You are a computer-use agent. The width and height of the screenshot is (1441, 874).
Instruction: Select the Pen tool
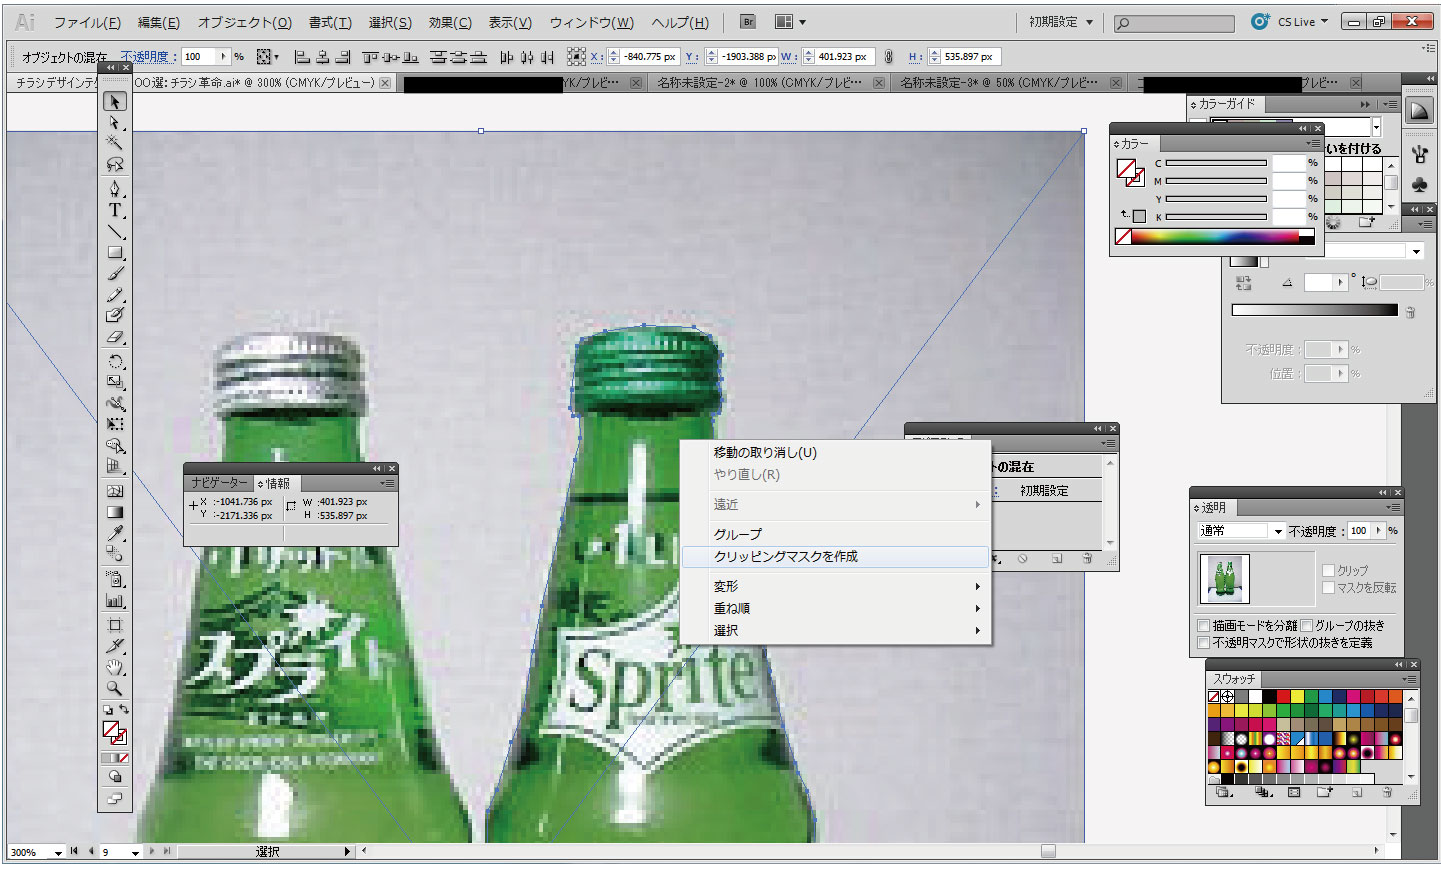pos(115,189)
